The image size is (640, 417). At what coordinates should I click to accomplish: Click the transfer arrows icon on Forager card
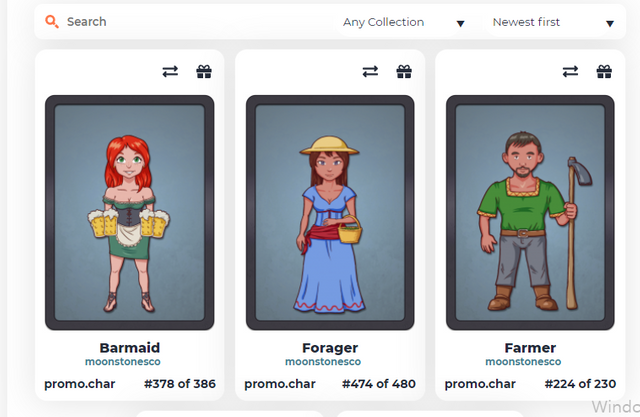pyautogui.click(x=370, y=72)
